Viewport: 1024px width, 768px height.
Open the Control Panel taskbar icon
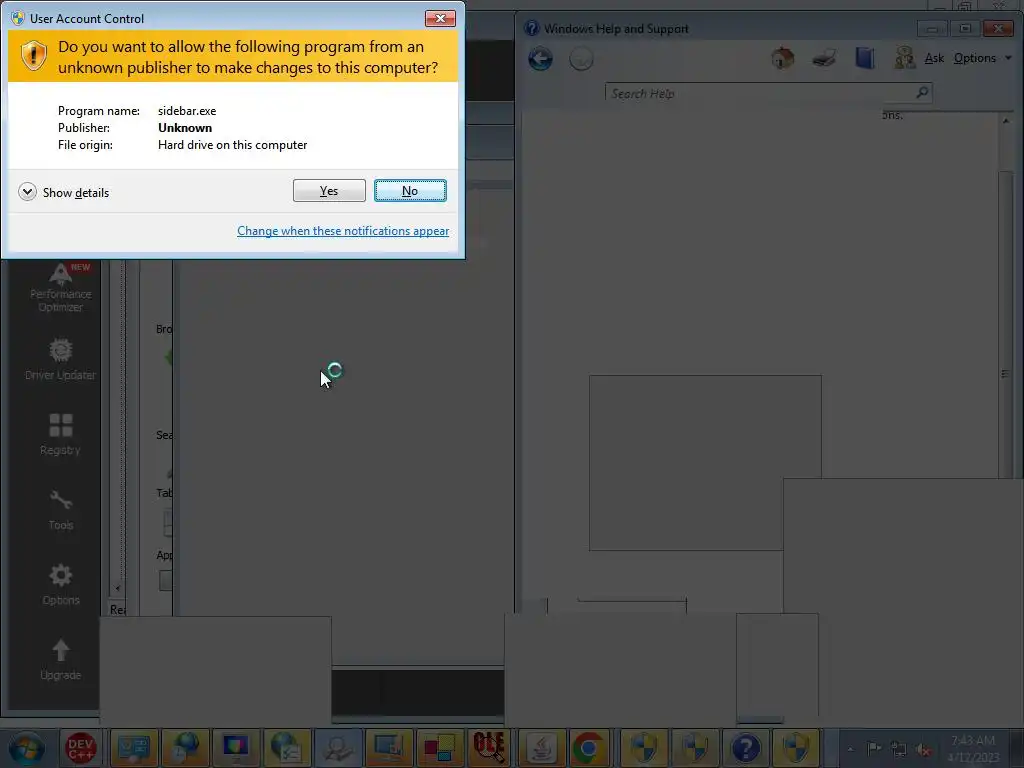coord(134,748)
